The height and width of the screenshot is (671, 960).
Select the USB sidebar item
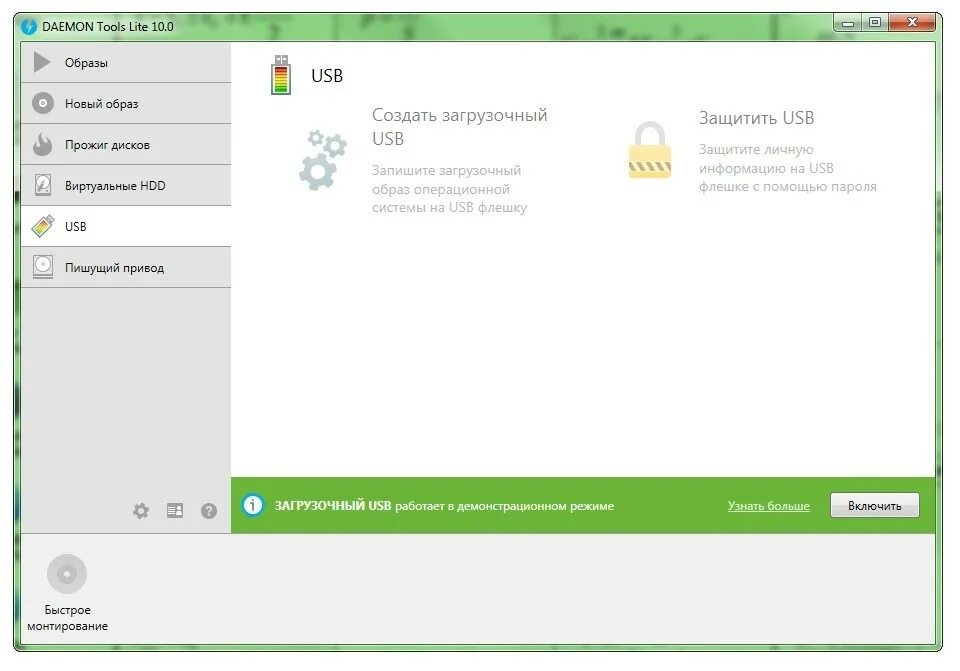(x=126, y=227)
